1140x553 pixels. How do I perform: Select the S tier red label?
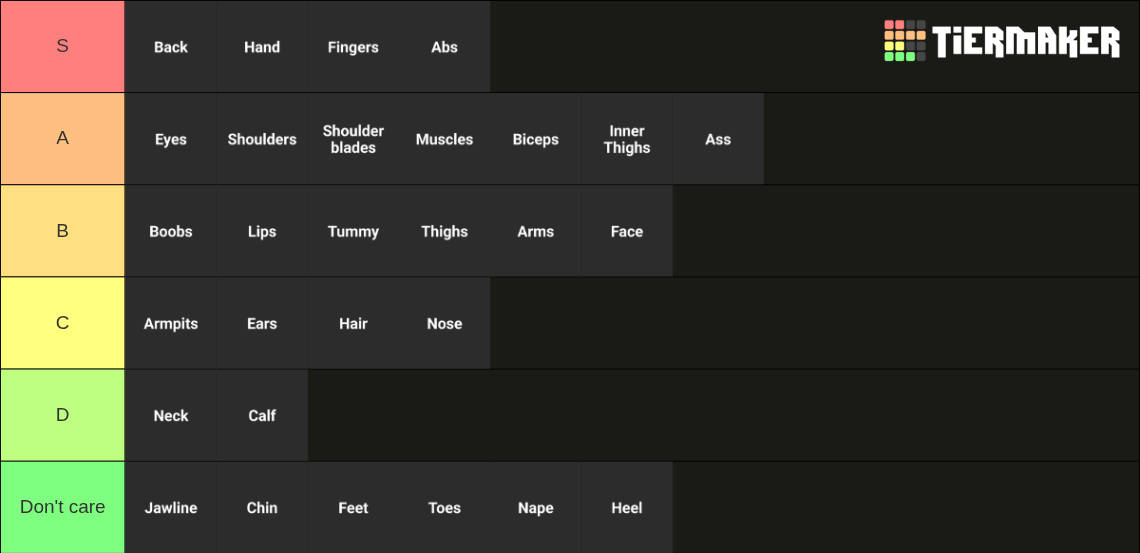(63, 47)
